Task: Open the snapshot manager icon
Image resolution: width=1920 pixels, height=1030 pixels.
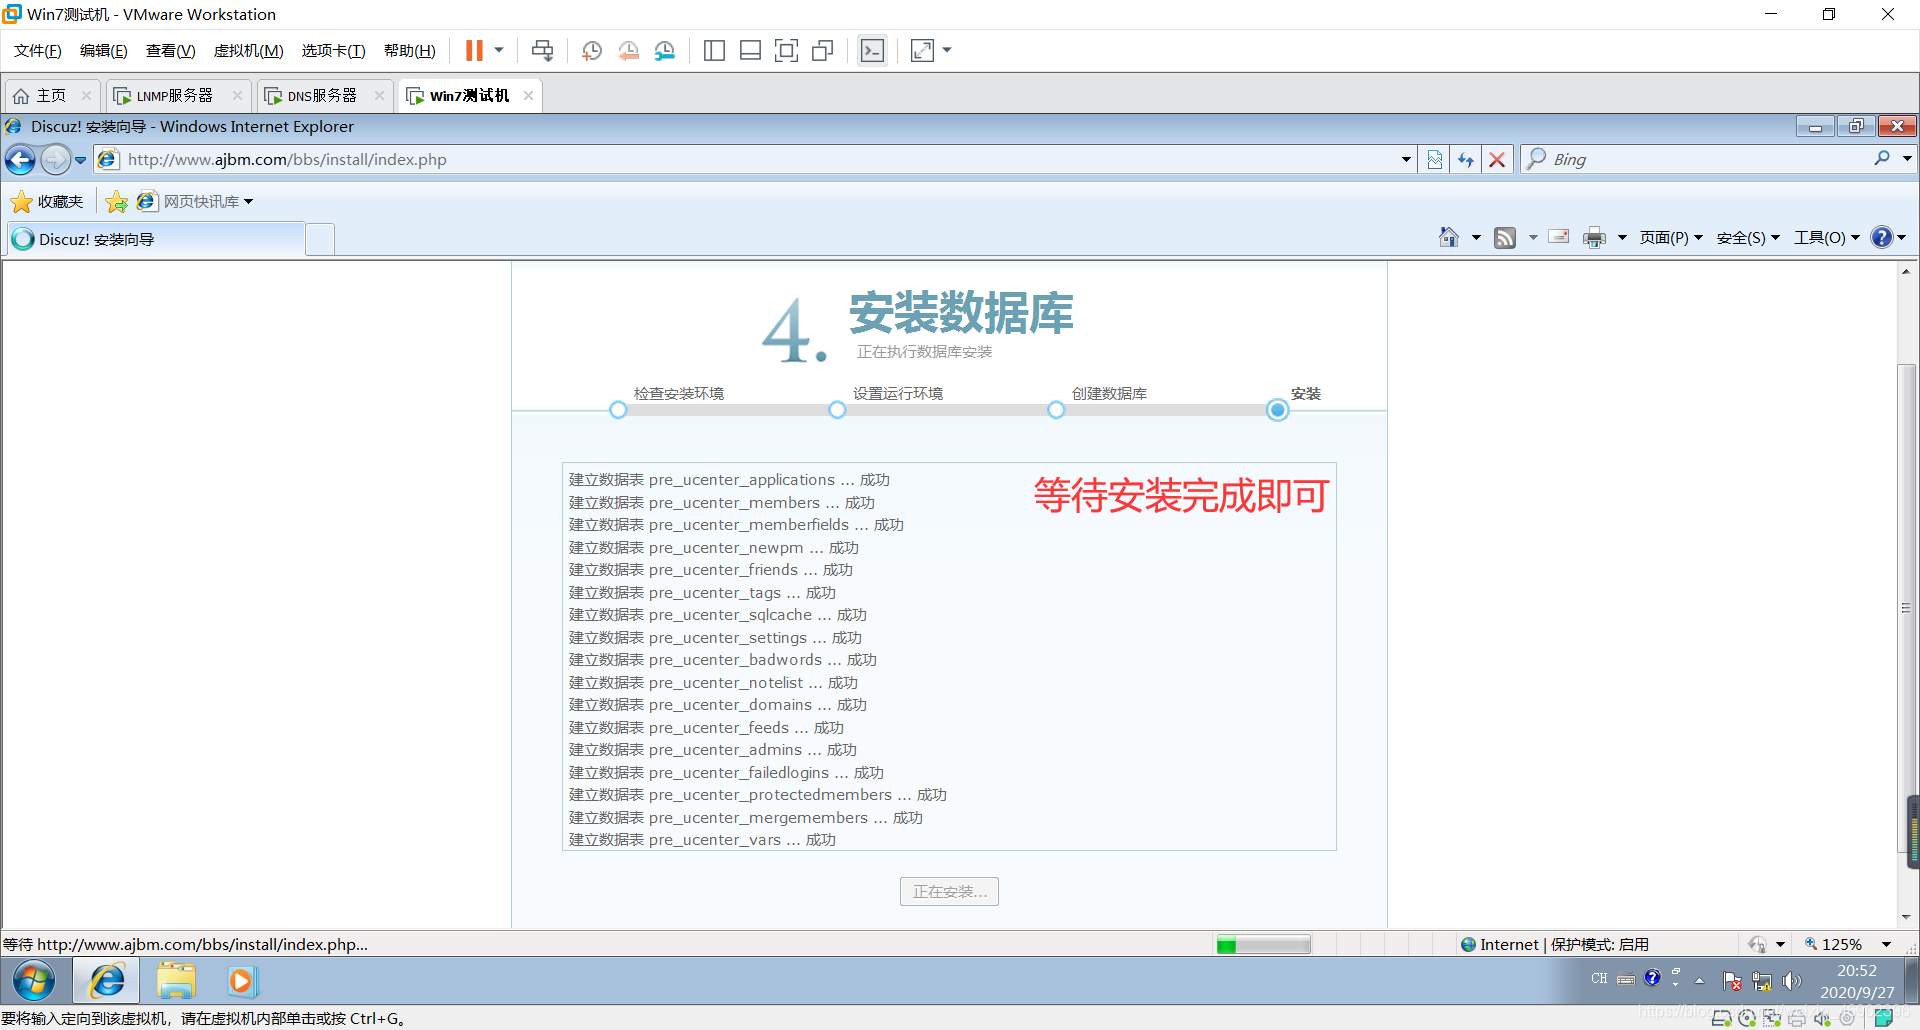Action: [665, 50]
